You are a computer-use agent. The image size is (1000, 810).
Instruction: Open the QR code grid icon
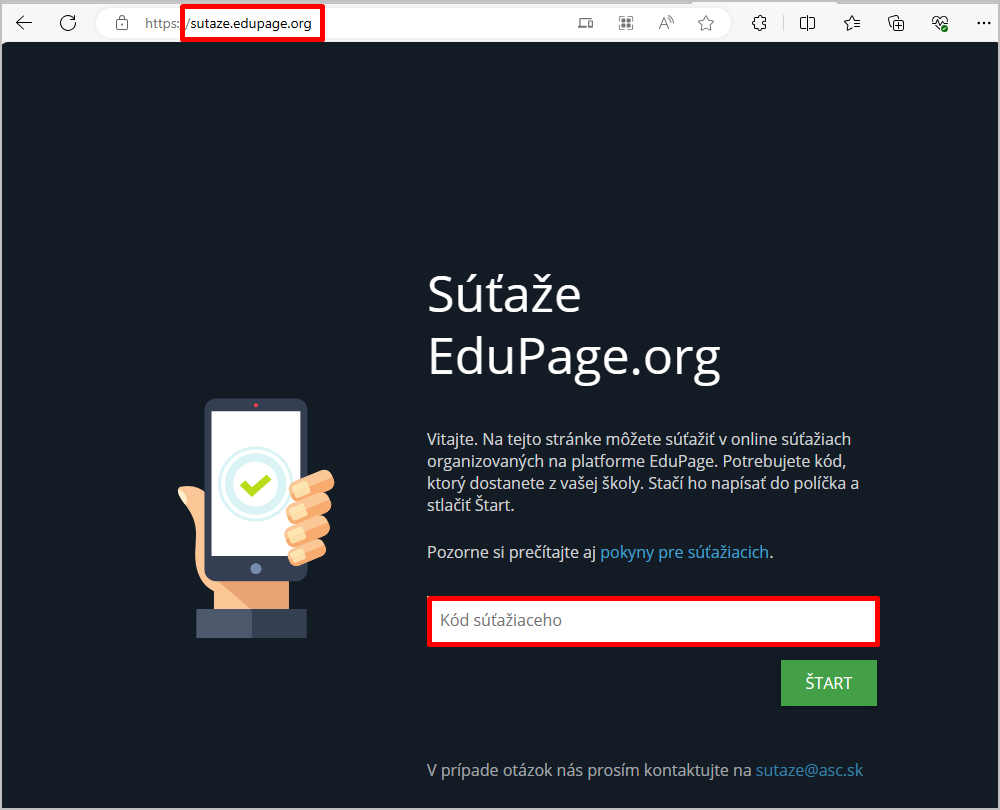coord(626,24)
